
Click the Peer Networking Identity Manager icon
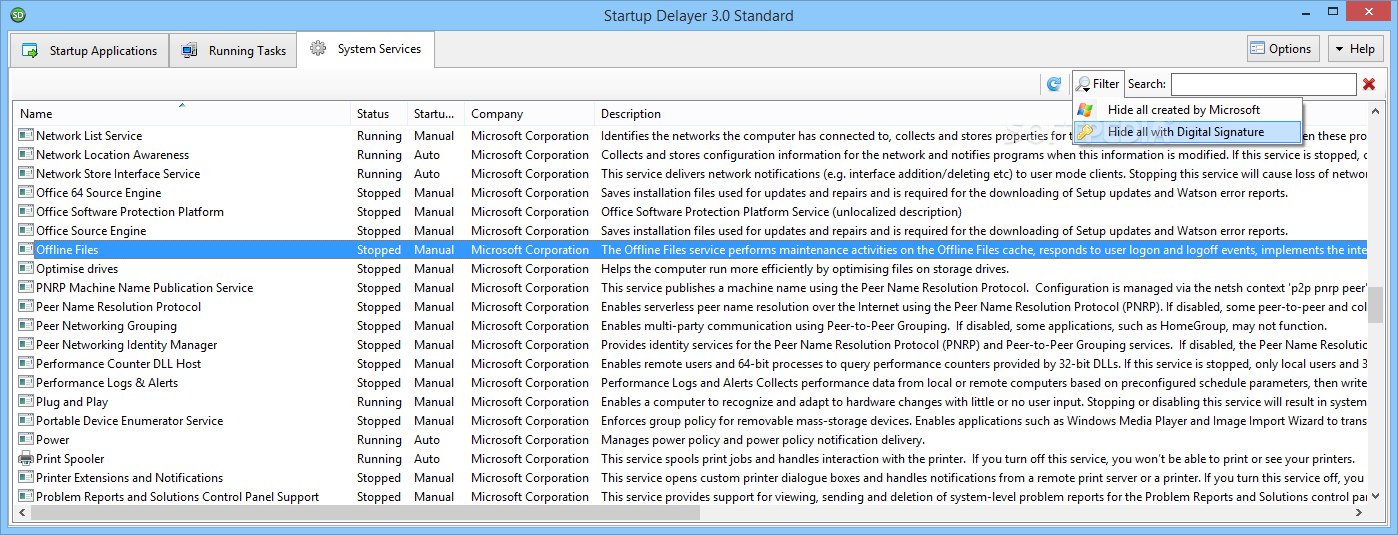click(26, 344)
